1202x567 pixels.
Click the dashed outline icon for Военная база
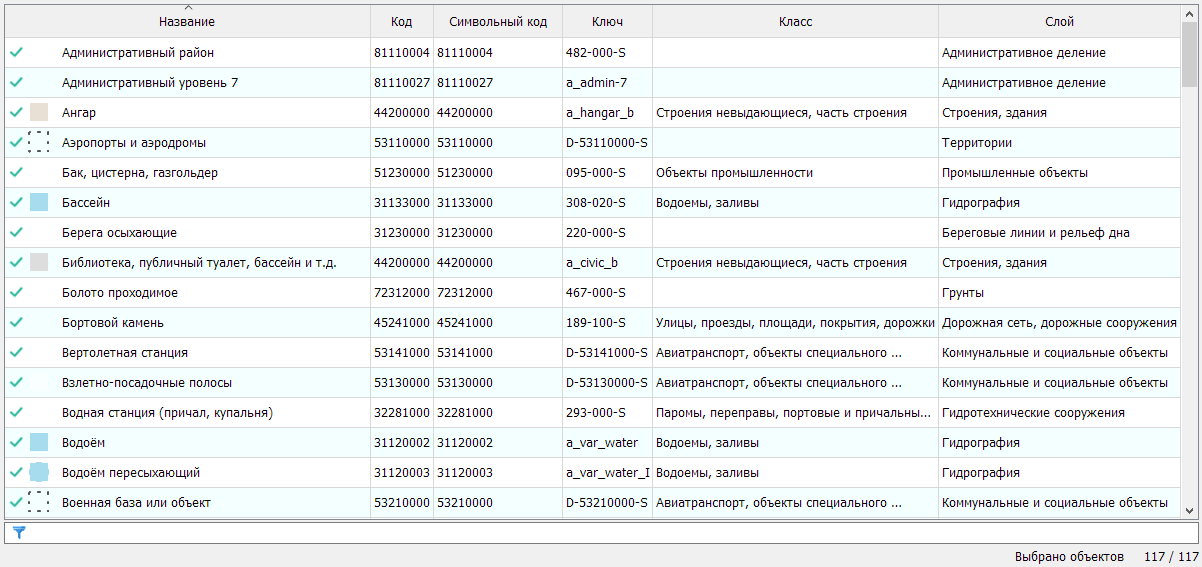pos(39,503)
